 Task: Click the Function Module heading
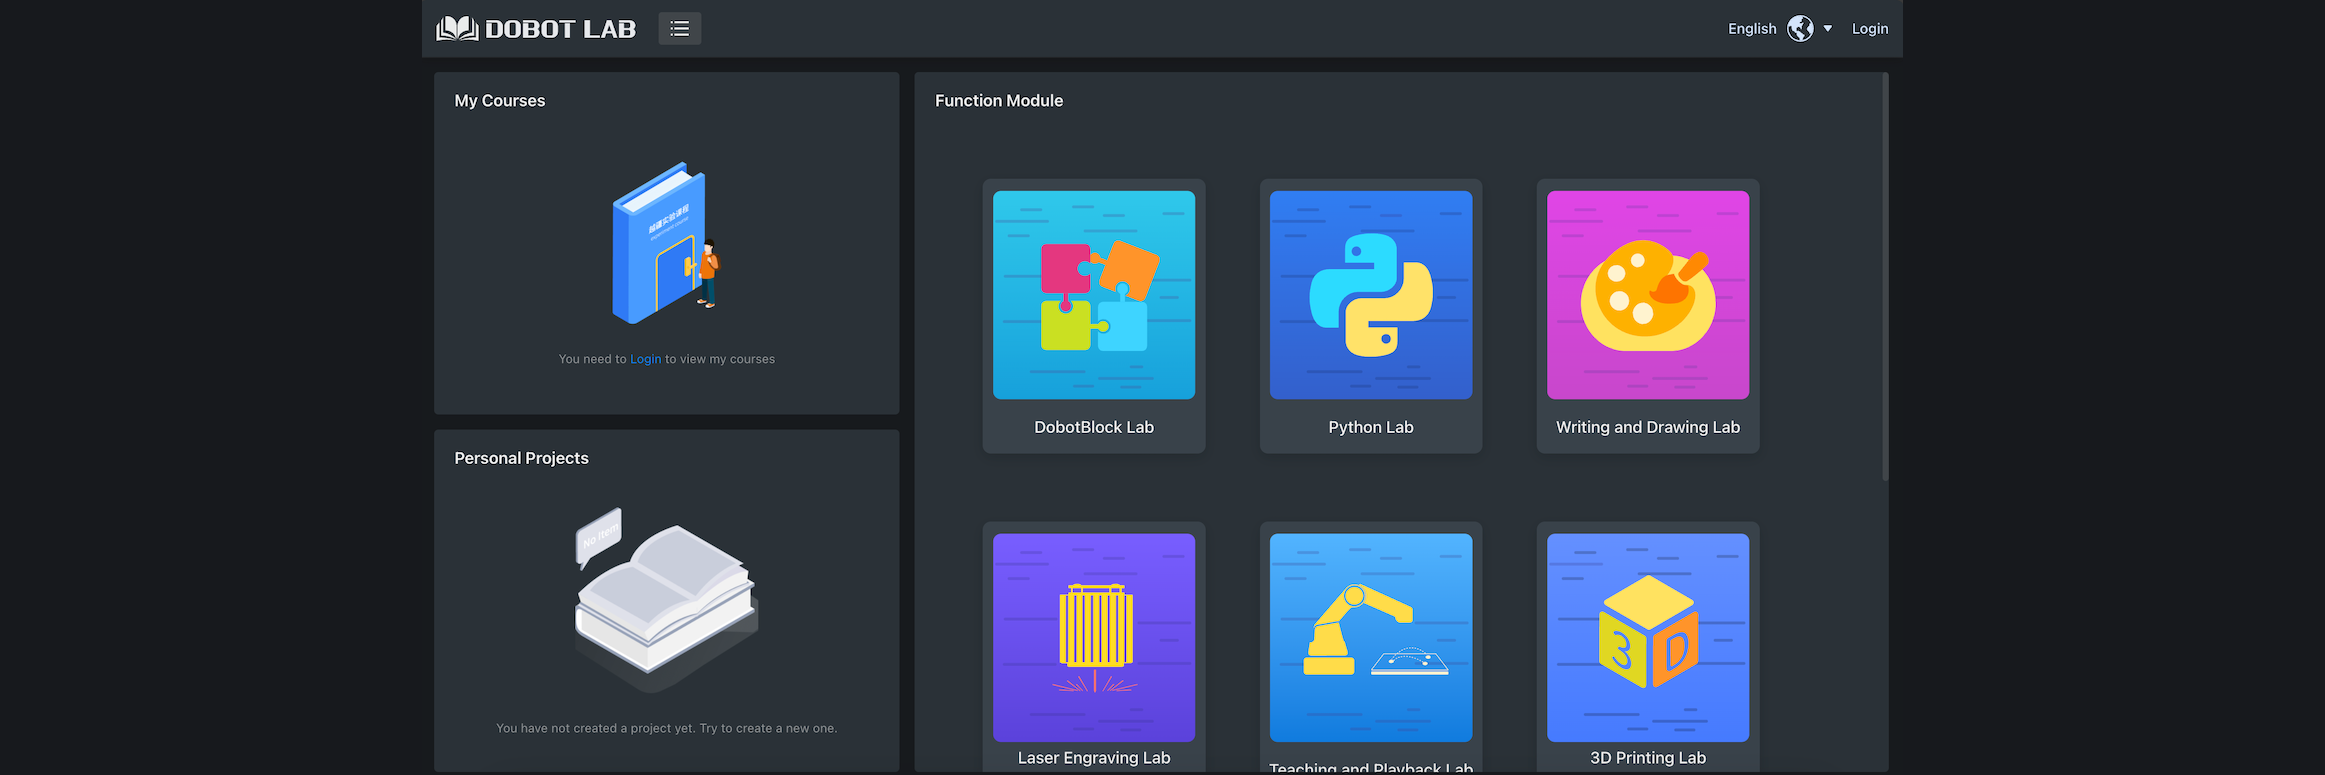click(999, 101)
